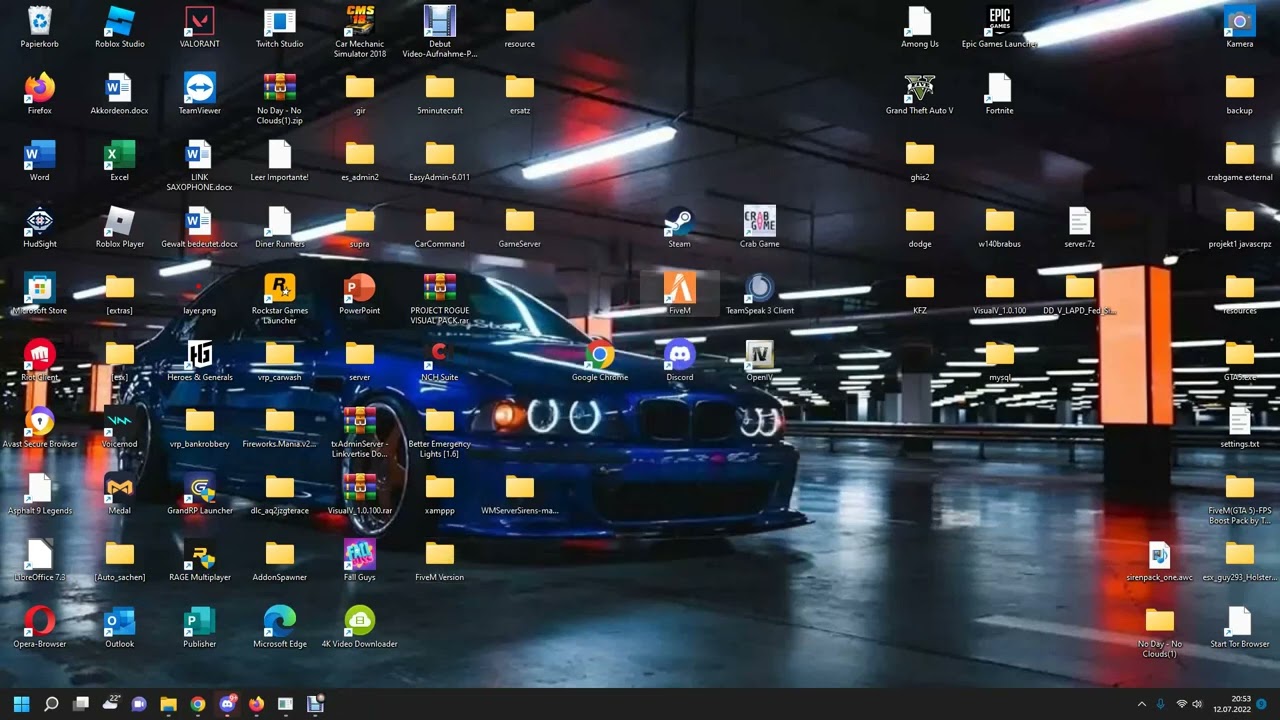Screen dimensions: 1280x720
Task: Select the server.7z archive file
Action: tap(1080, 228)
